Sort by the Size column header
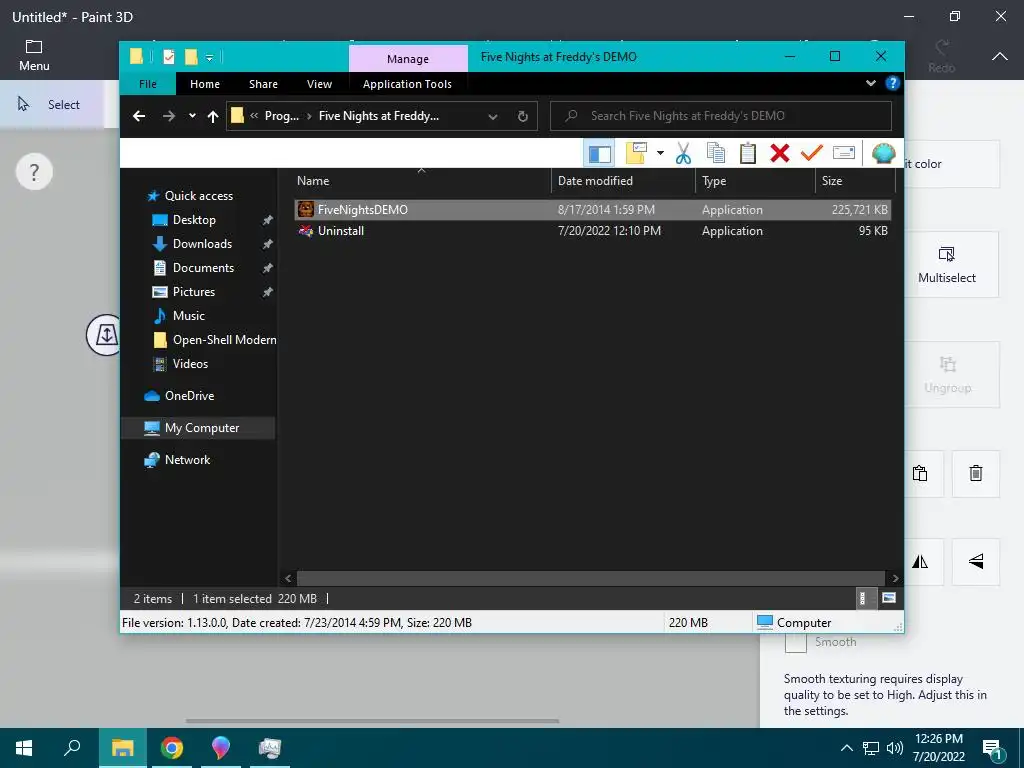The image size is (1024, 768). (x=855, y=181)
